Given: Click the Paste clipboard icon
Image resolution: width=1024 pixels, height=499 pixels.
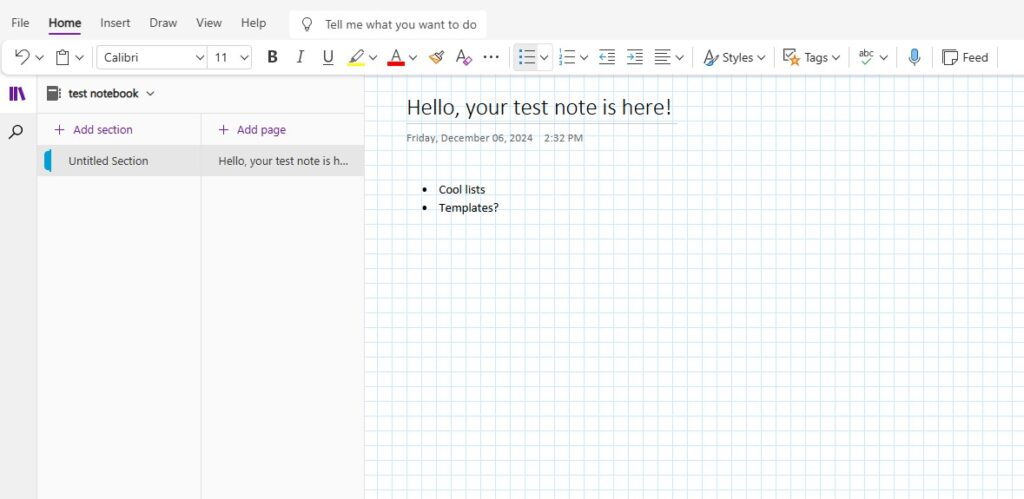Looking at the screenshot, I should tap(63, 57).
